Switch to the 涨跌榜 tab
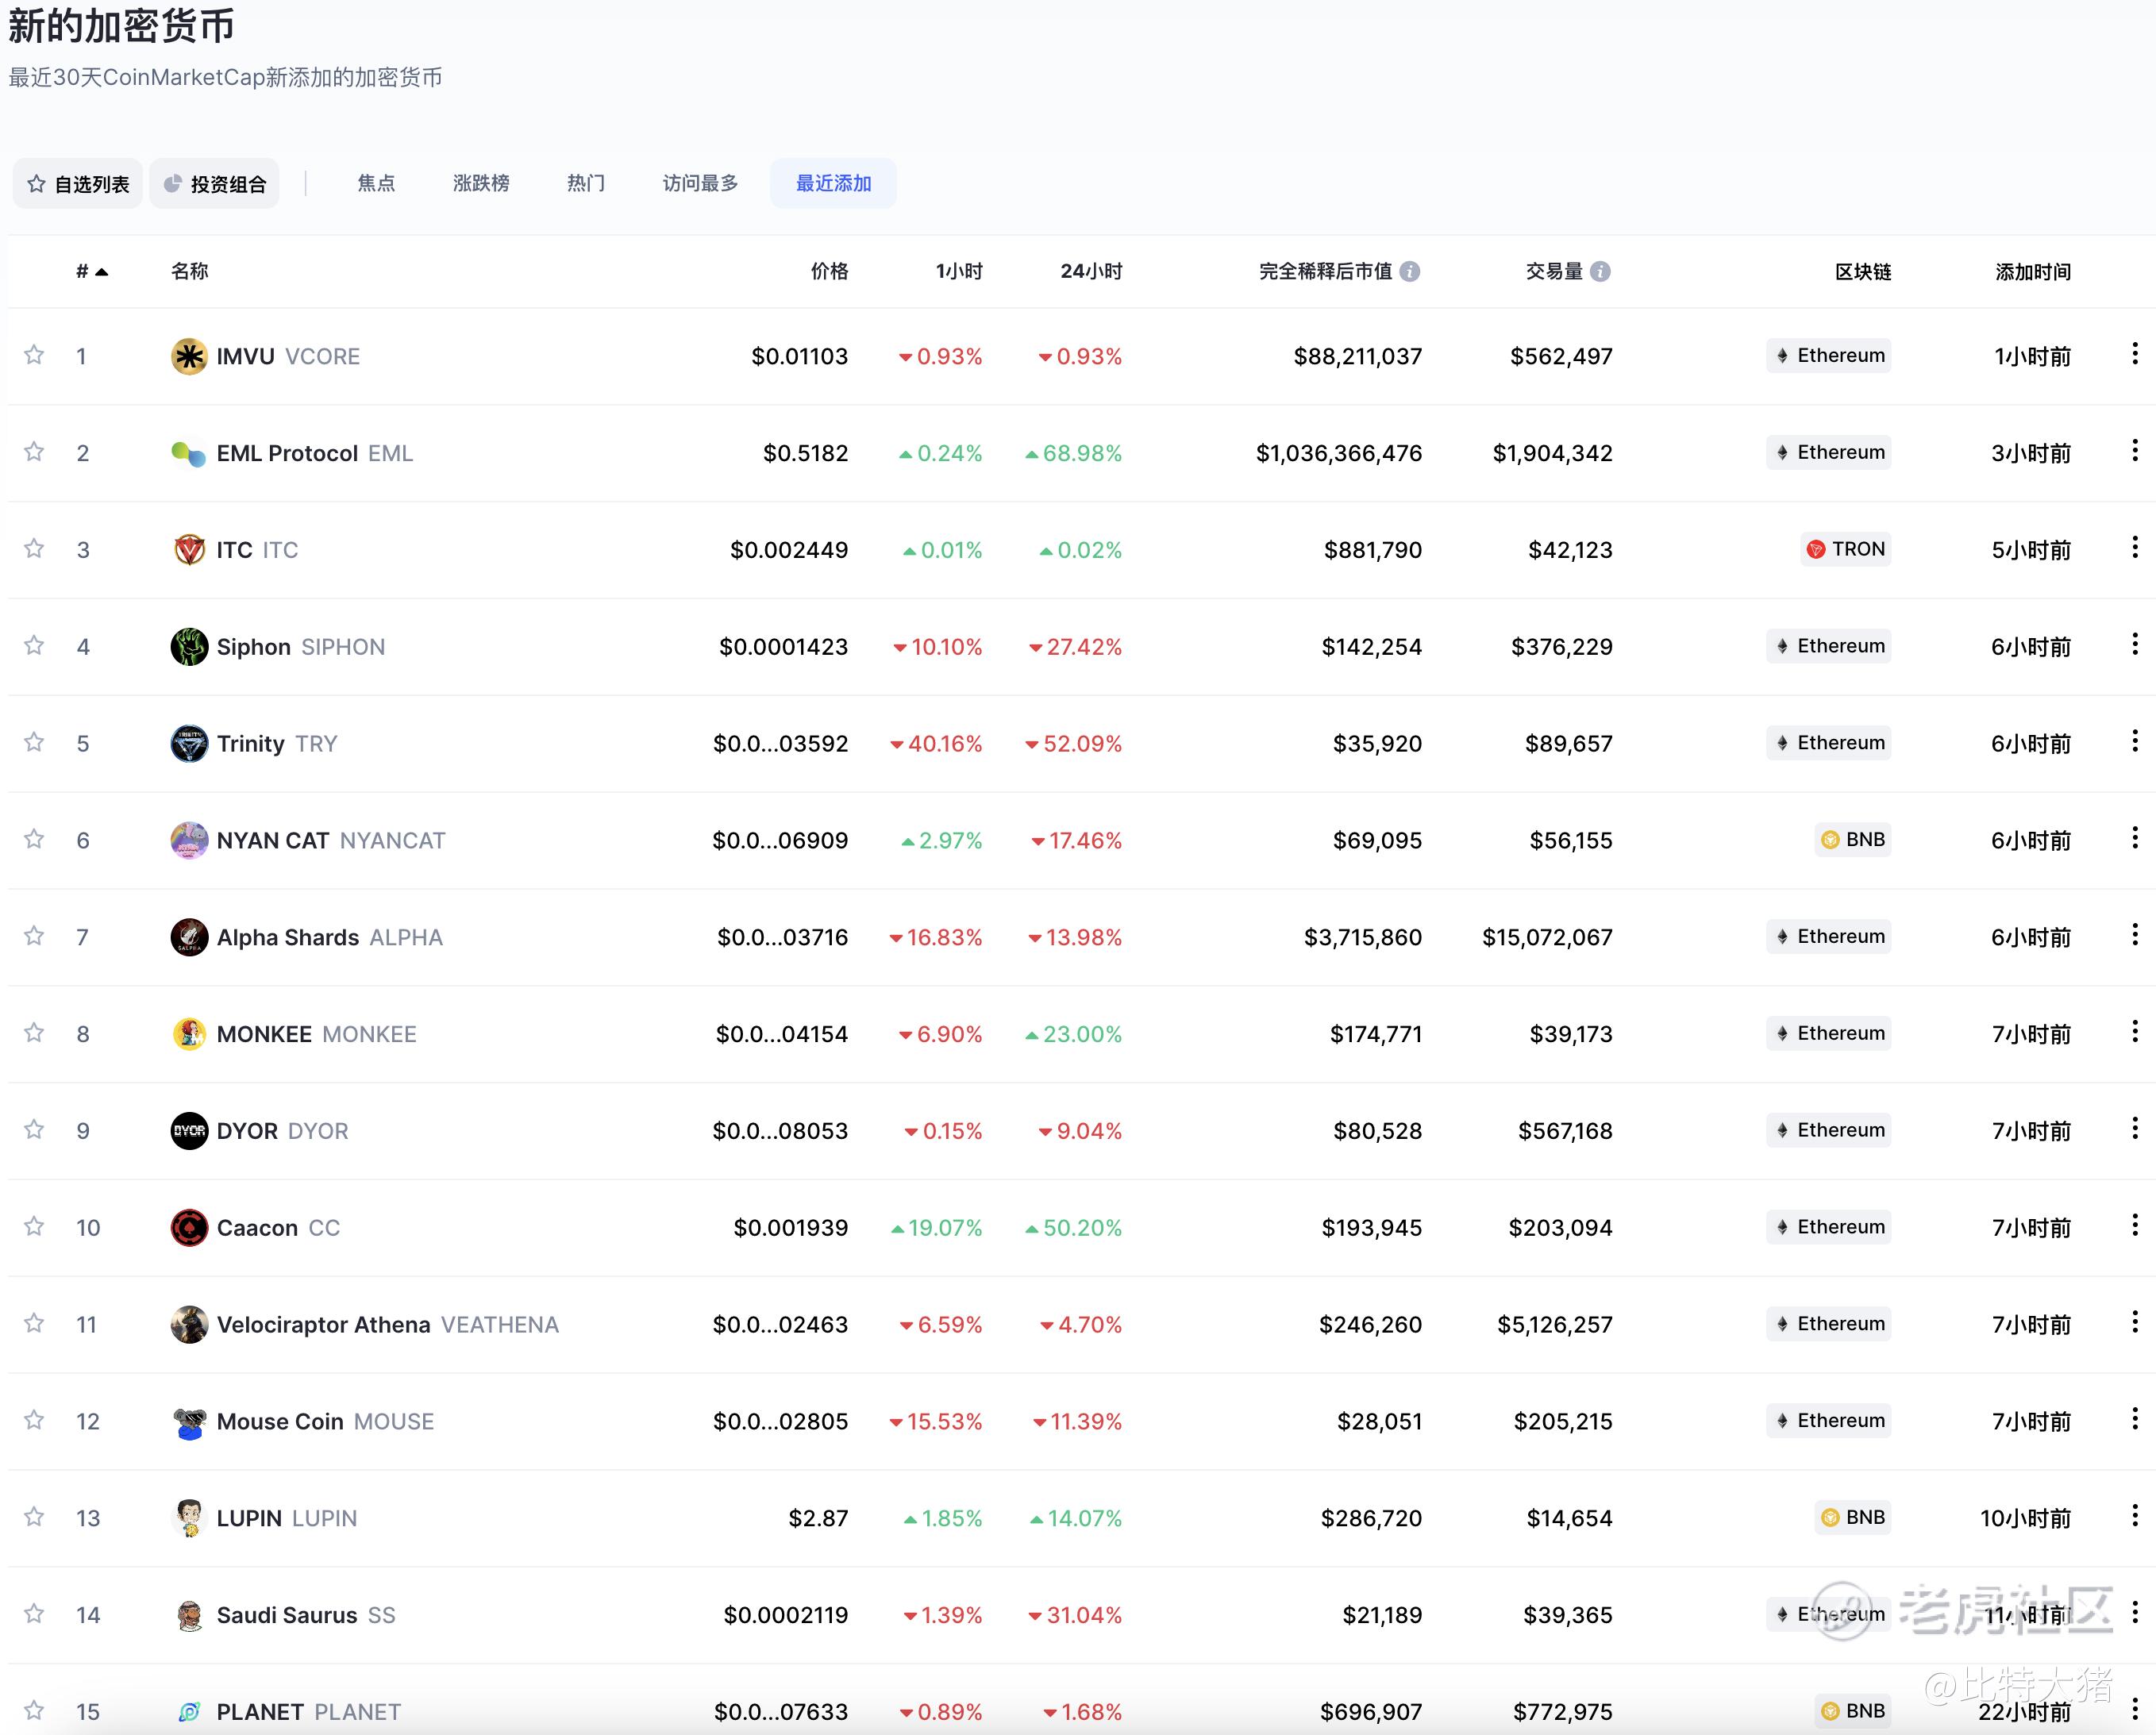The image size is (2156, 1735). [481, 183]
